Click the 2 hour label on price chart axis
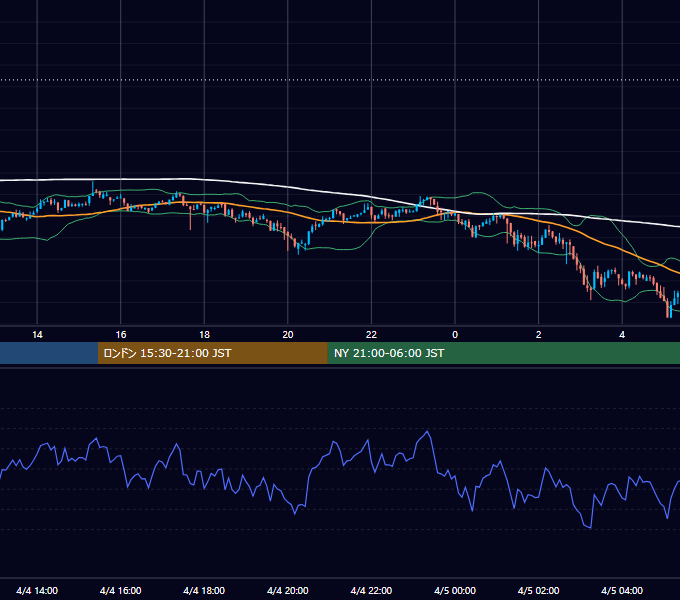The height and width of the screenshot is (600, 680). pyautogui.click(x=539, y=335)
